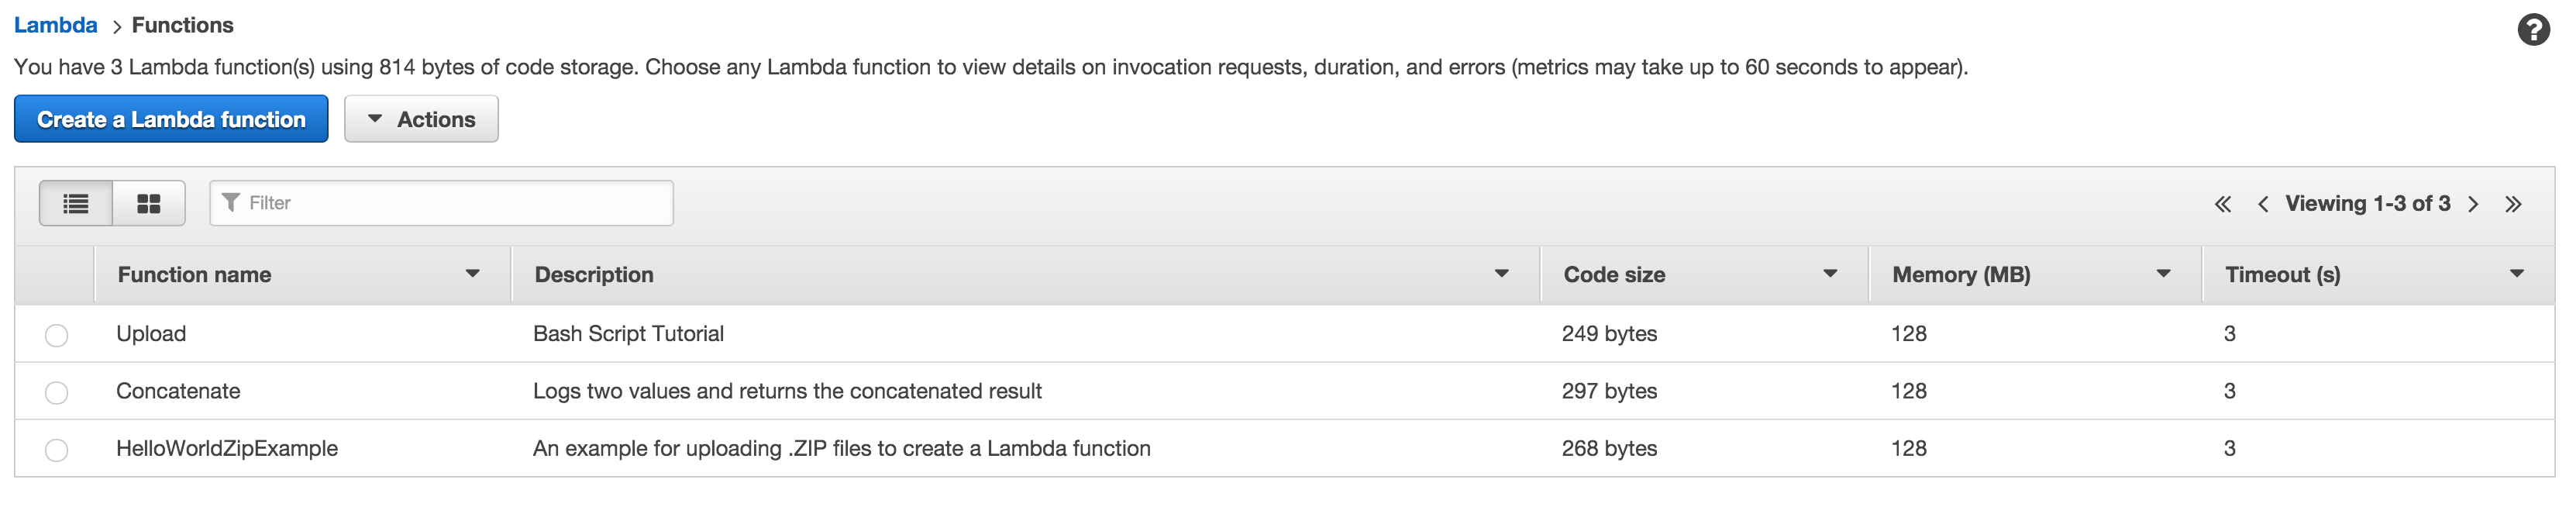Switch to grid view layout
Image resolution: width=2576 pixels, height=507 pixels.
point(149,202)
